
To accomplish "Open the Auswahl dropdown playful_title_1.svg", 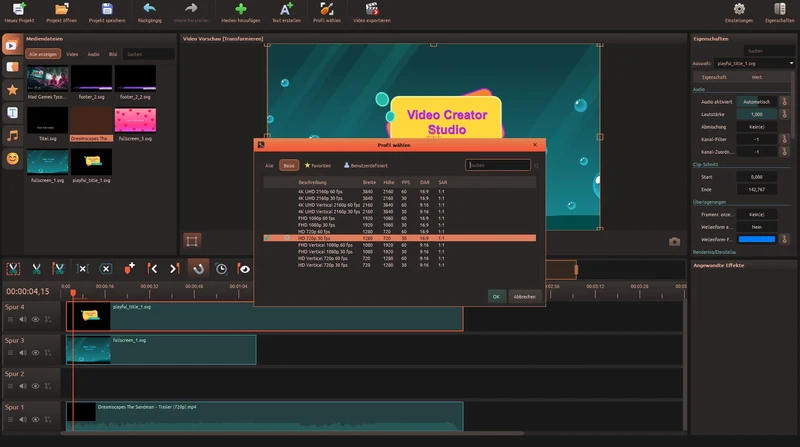I will pos(754,63).
